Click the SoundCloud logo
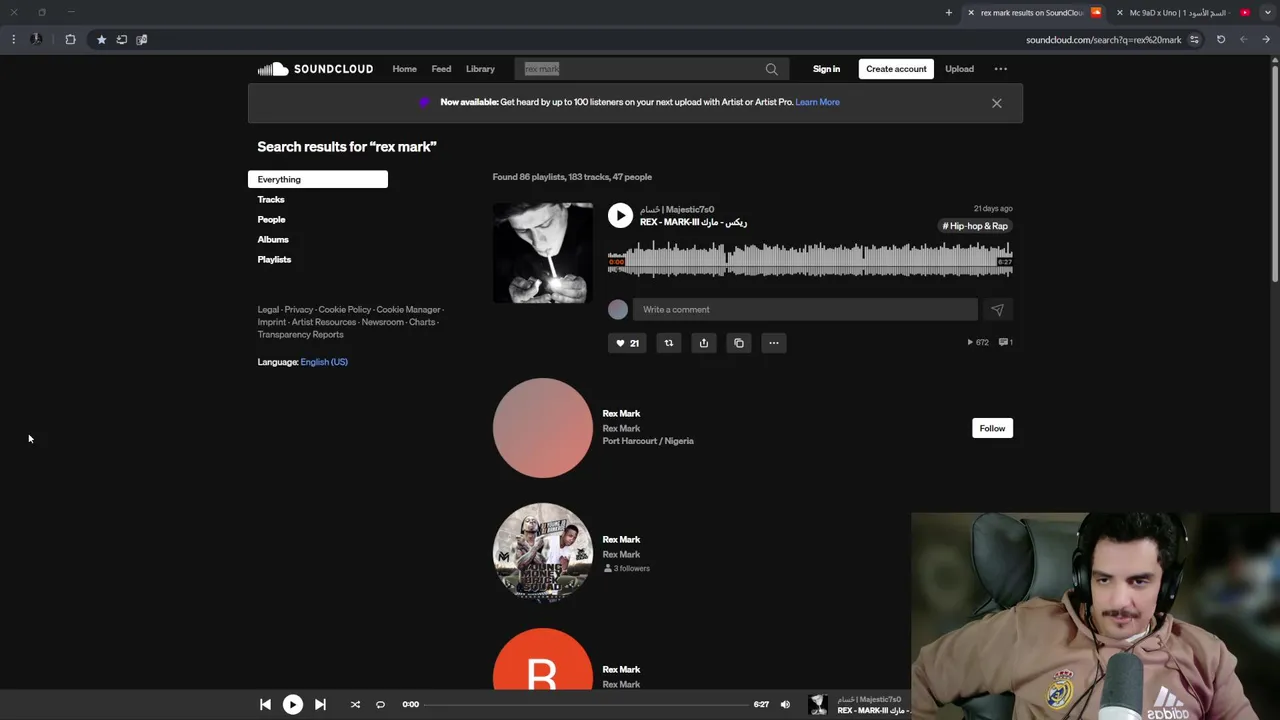The width and height of the screenshot is (1280, 720). (315, 69)
